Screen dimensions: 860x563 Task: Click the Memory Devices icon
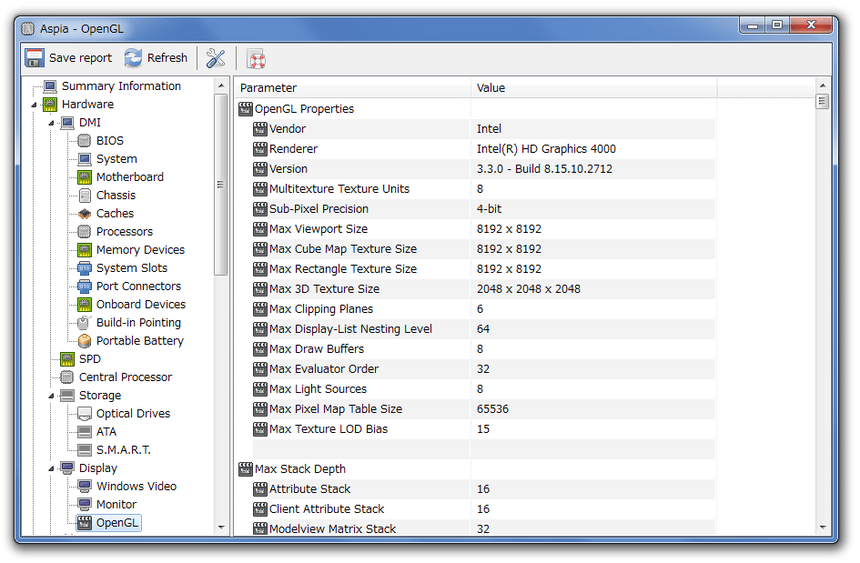[84, 250]
